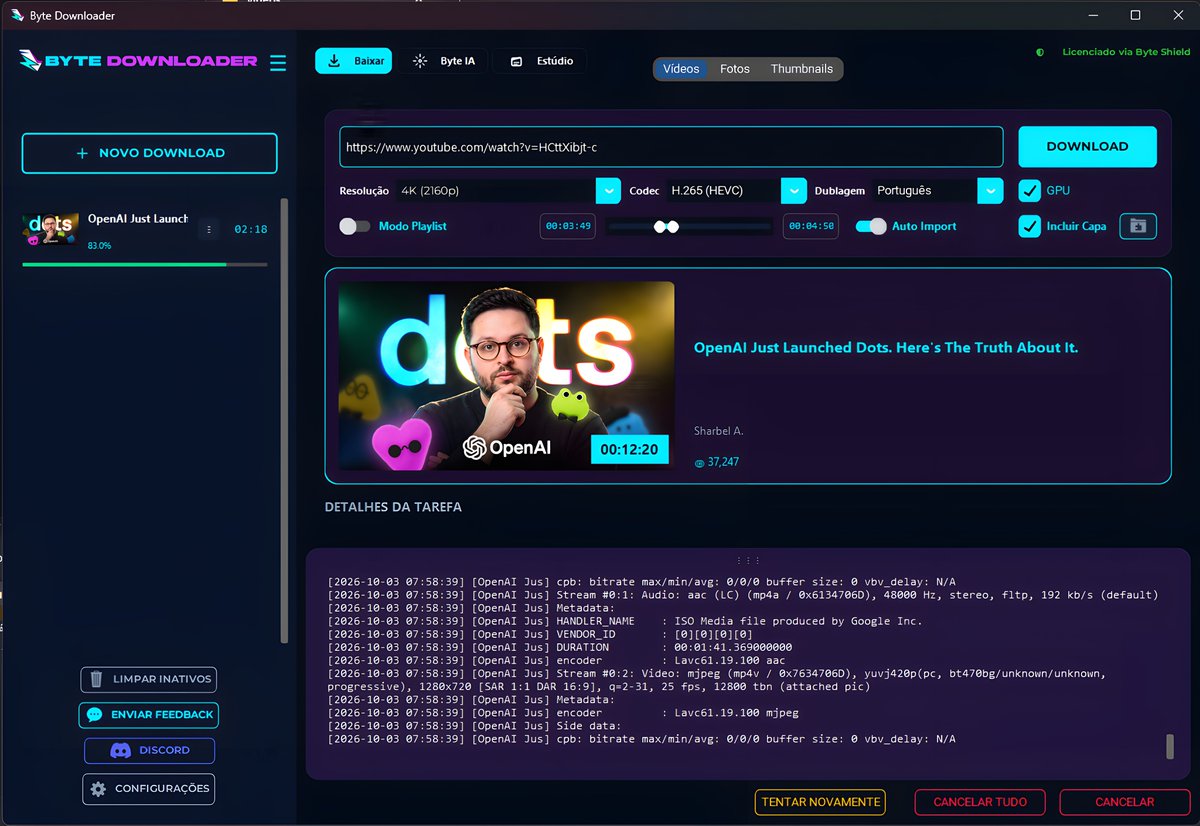
Task: Click the log line with Stream #0:1 Audio
Action: (x=743, y=595)
